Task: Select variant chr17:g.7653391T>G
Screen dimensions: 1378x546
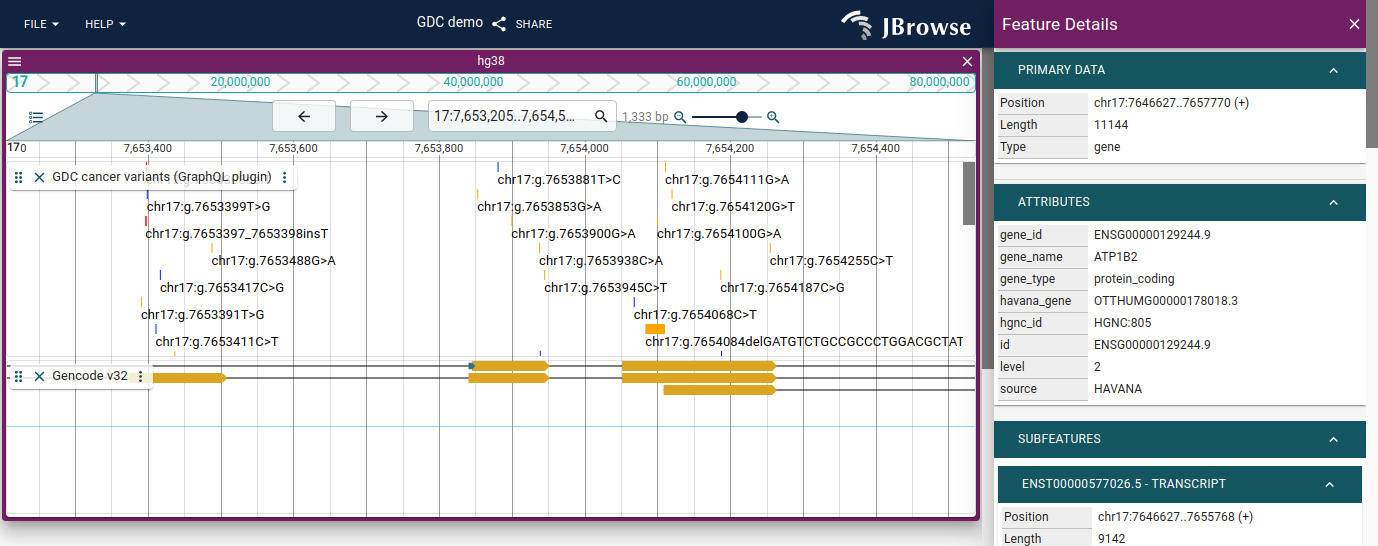Action: [203, 315]
